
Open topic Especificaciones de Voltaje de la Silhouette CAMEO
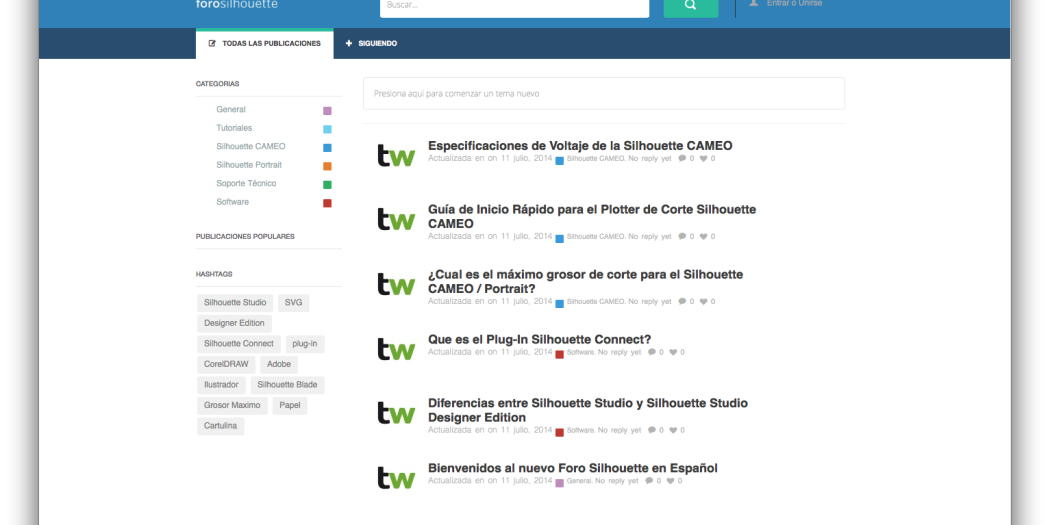(x=580, y=146)
